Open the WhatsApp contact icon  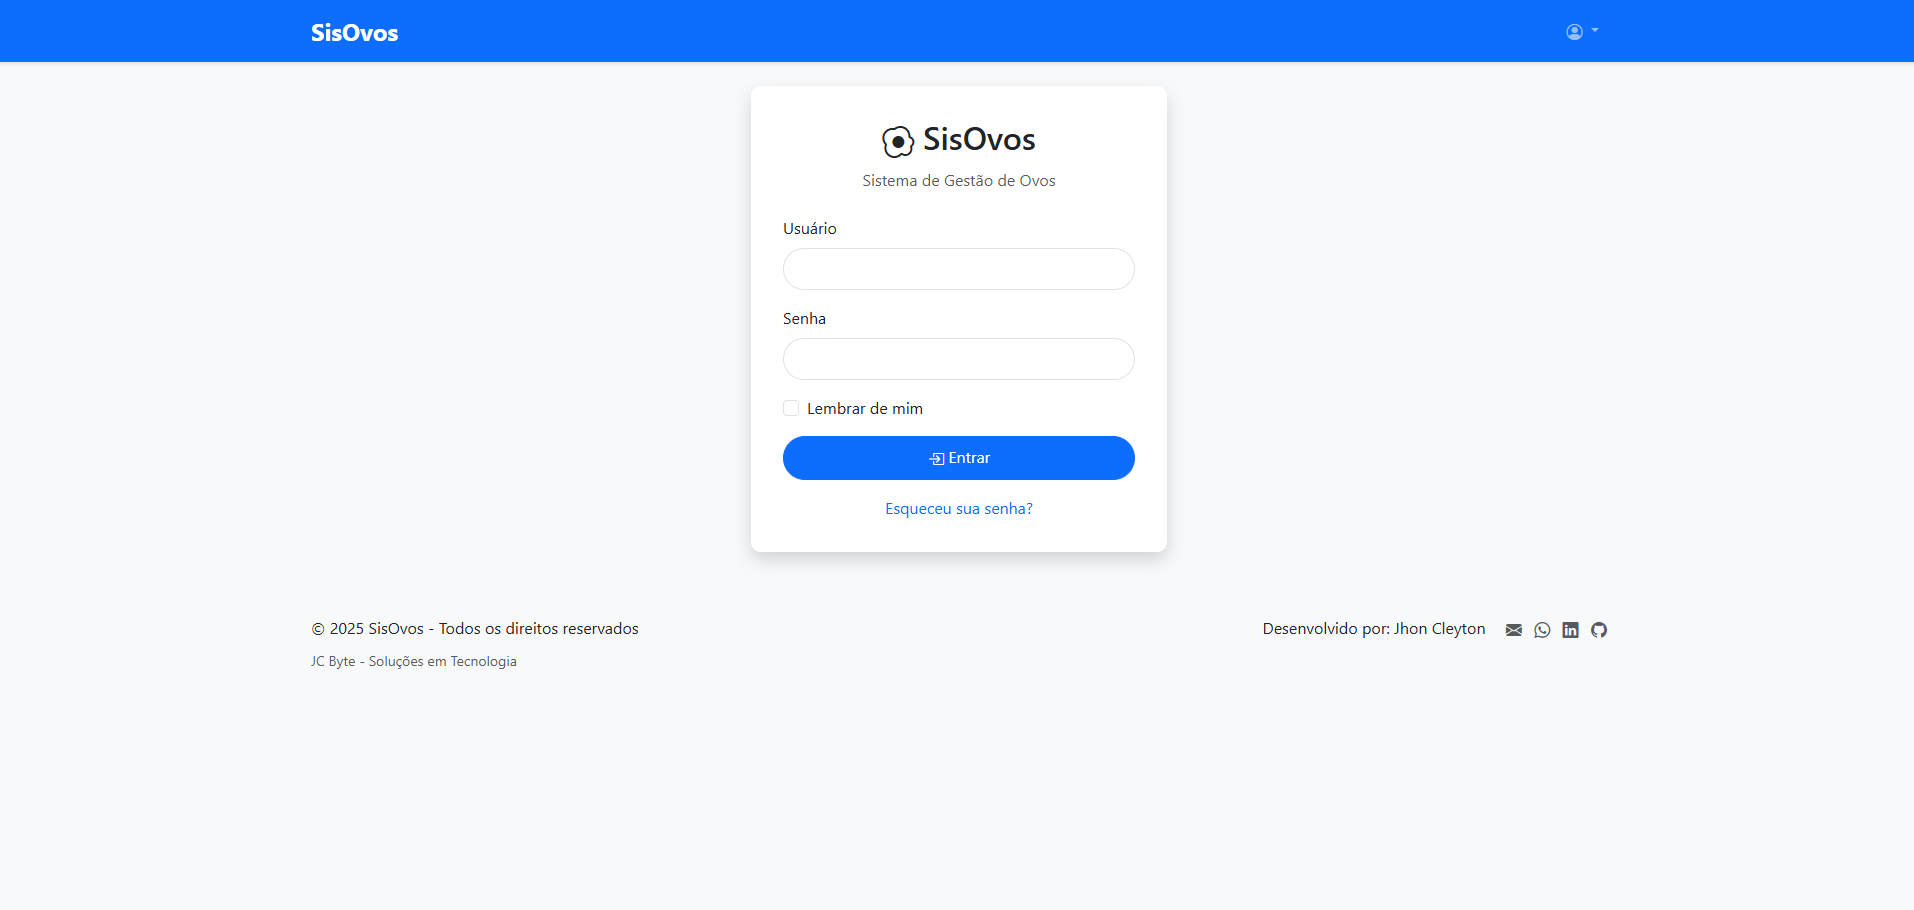click(1542, 630)
